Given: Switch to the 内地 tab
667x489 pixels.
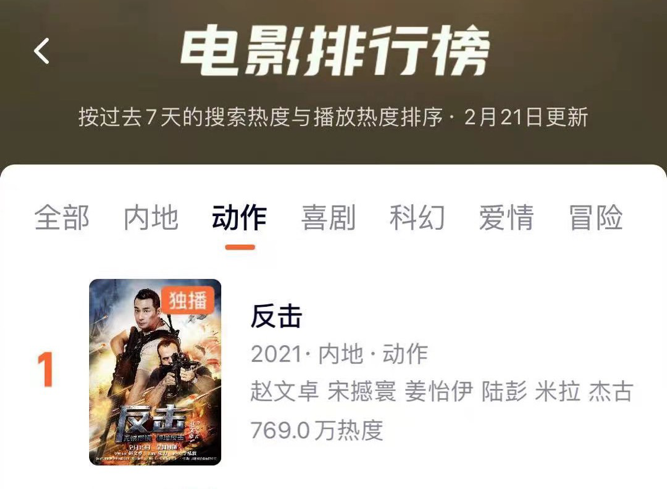Looking at the screenshot, I should (151, 218).
